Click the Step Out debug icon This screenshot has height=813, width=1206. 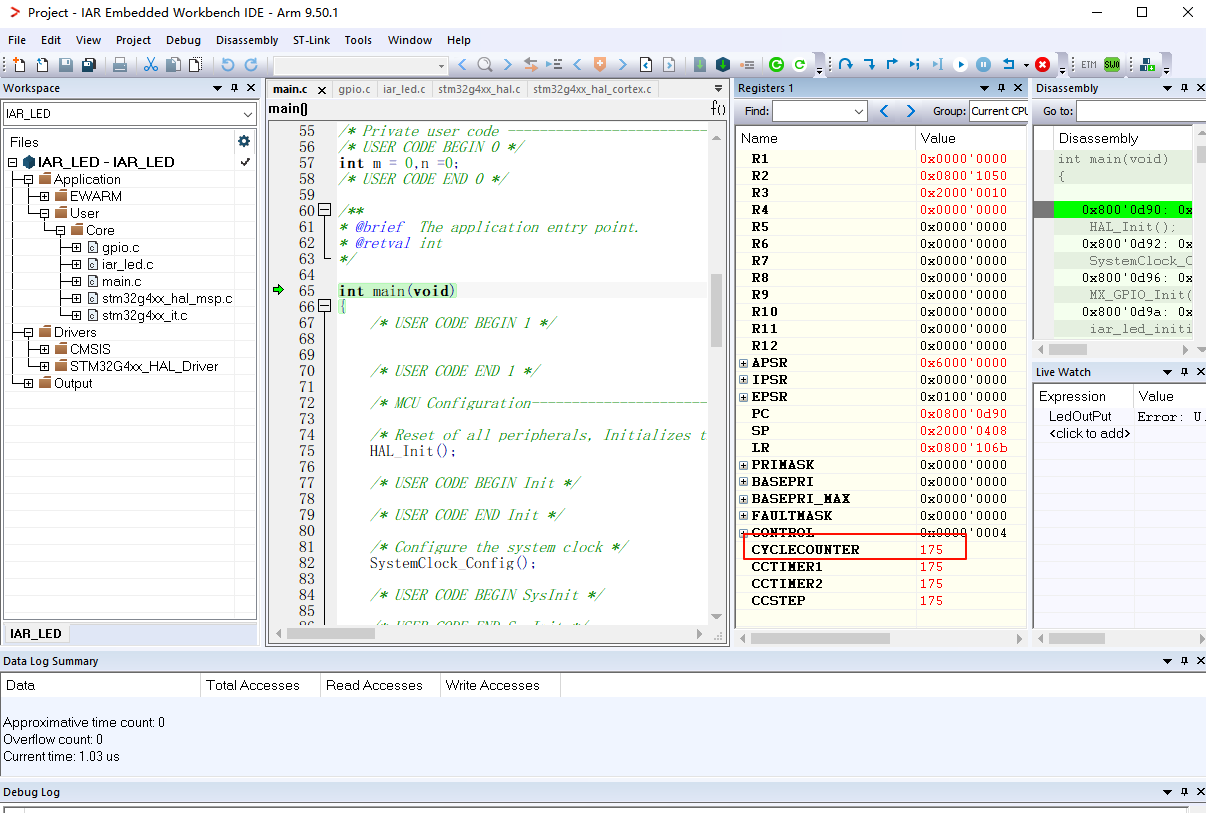(892, 65)
